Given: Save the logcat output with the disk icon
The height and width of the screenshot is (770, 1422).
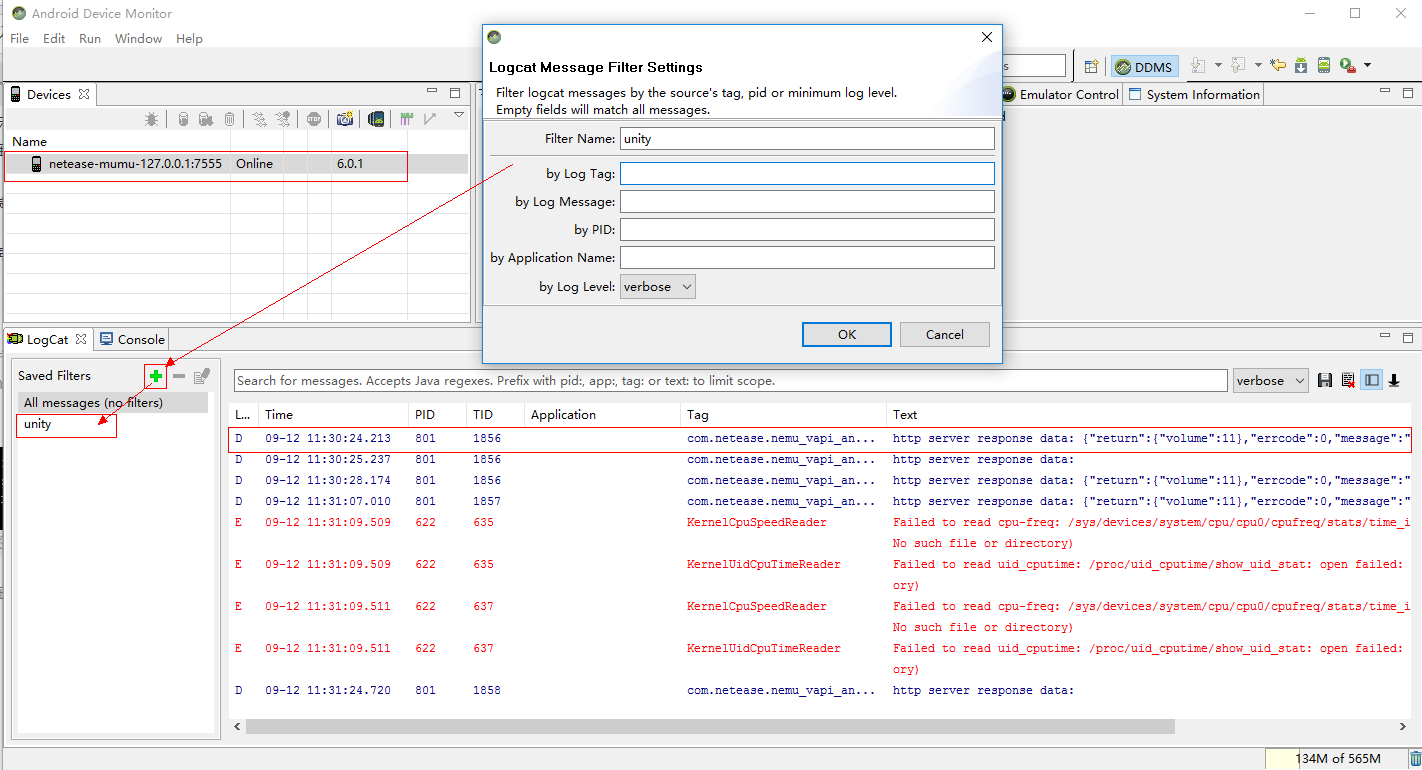Looking at the screenshot, I should 1325,380.
